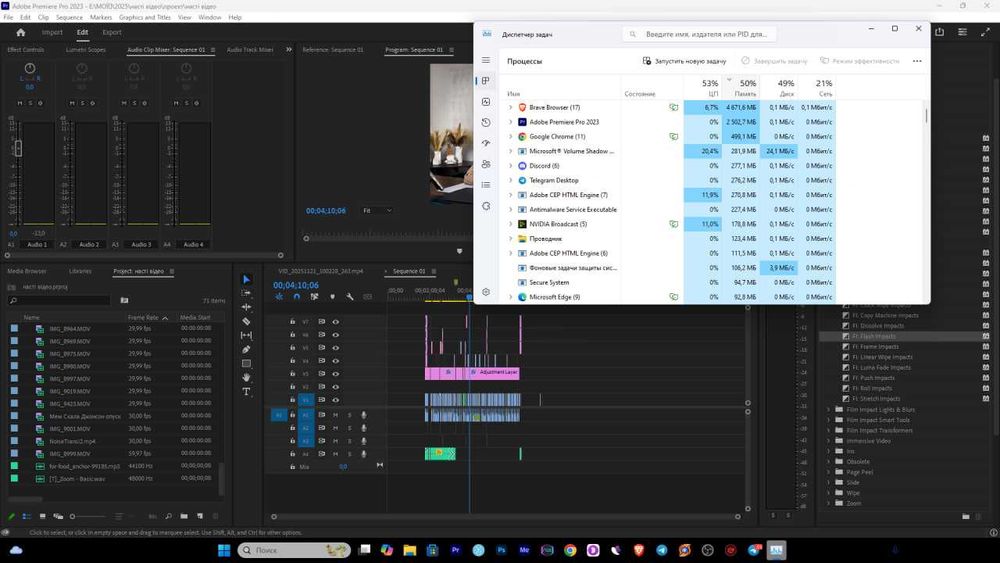Open Telegram from the taskbar
Image resolution: width=1000 pixels, height=563 pixels.
coord(662,550)
